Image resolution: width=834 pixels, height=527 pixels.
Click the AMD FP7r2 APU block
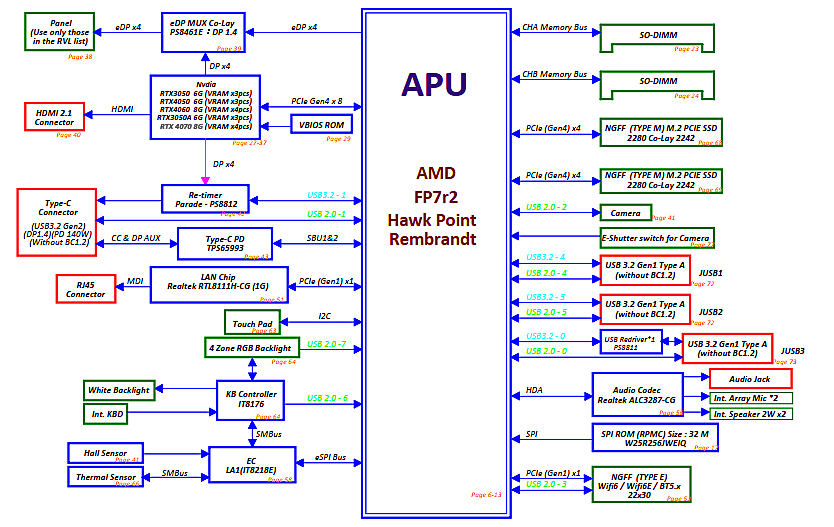coord(436,263)
